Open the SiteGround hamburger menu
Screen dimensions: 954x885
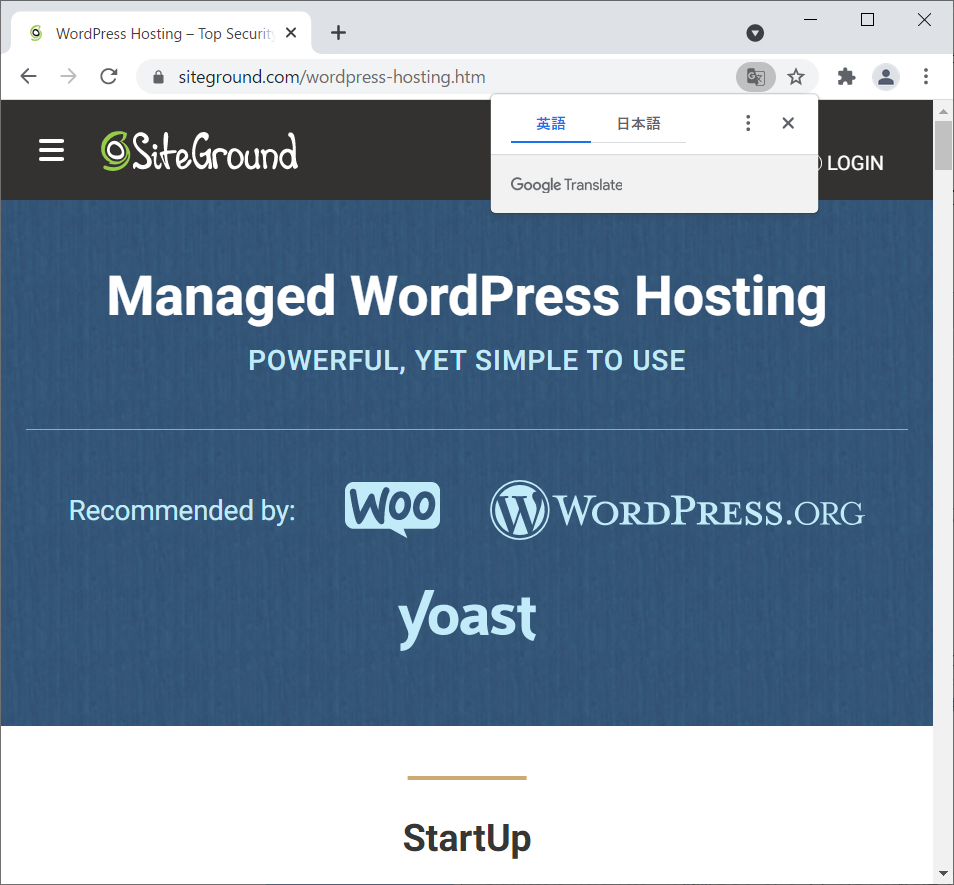(51, 151)
